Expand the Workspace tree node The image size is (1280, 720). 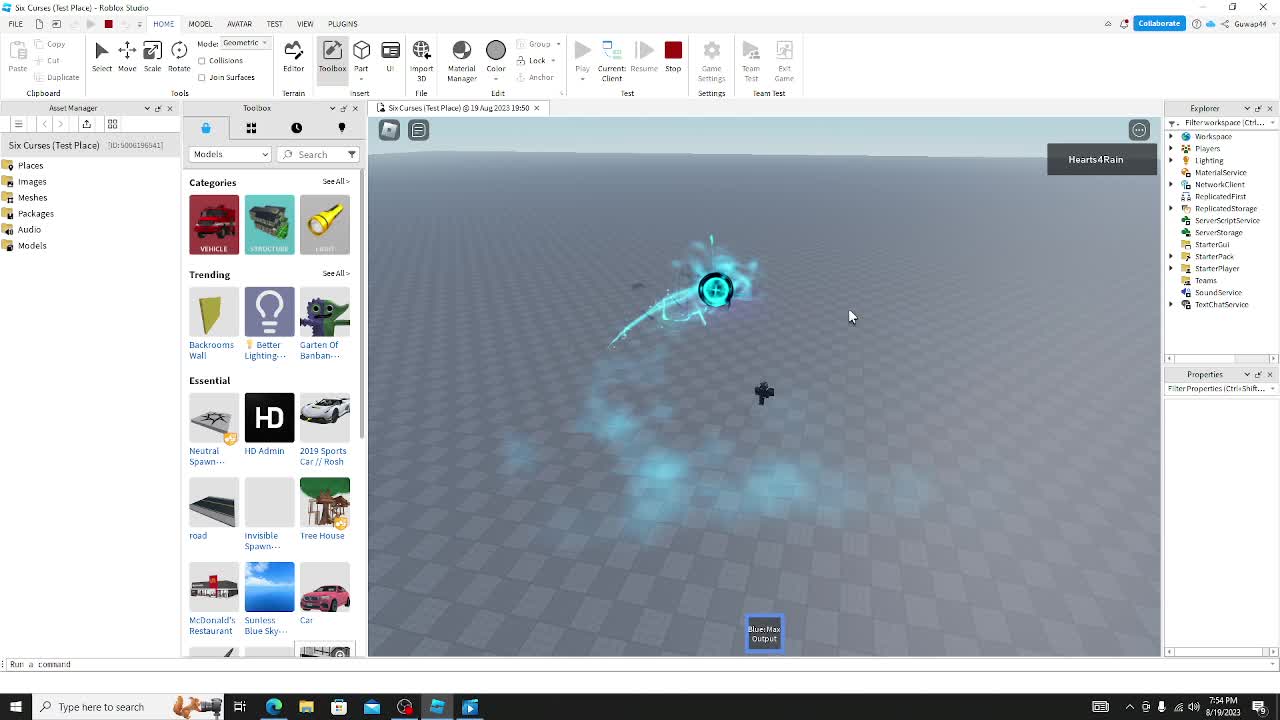1172,137
